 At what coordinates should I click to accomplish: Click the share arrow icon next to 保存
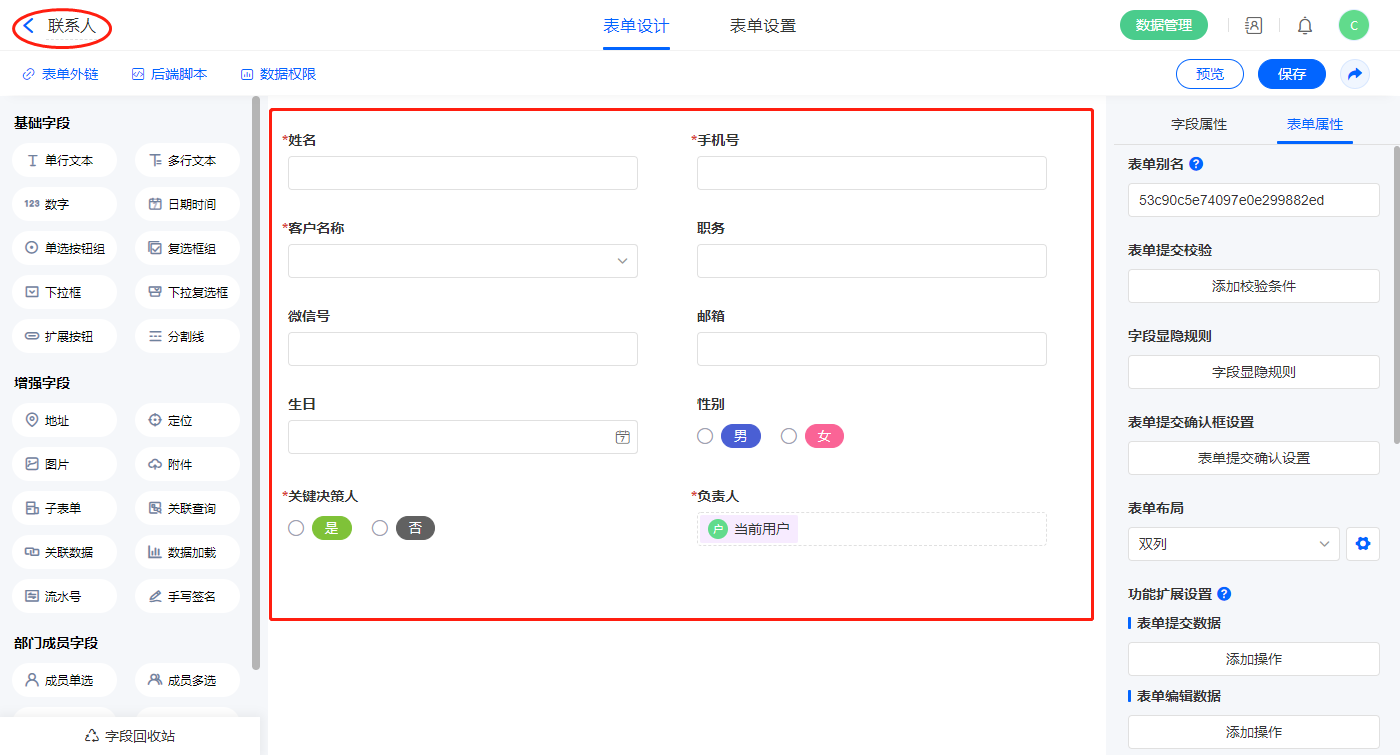(1355, 74)
